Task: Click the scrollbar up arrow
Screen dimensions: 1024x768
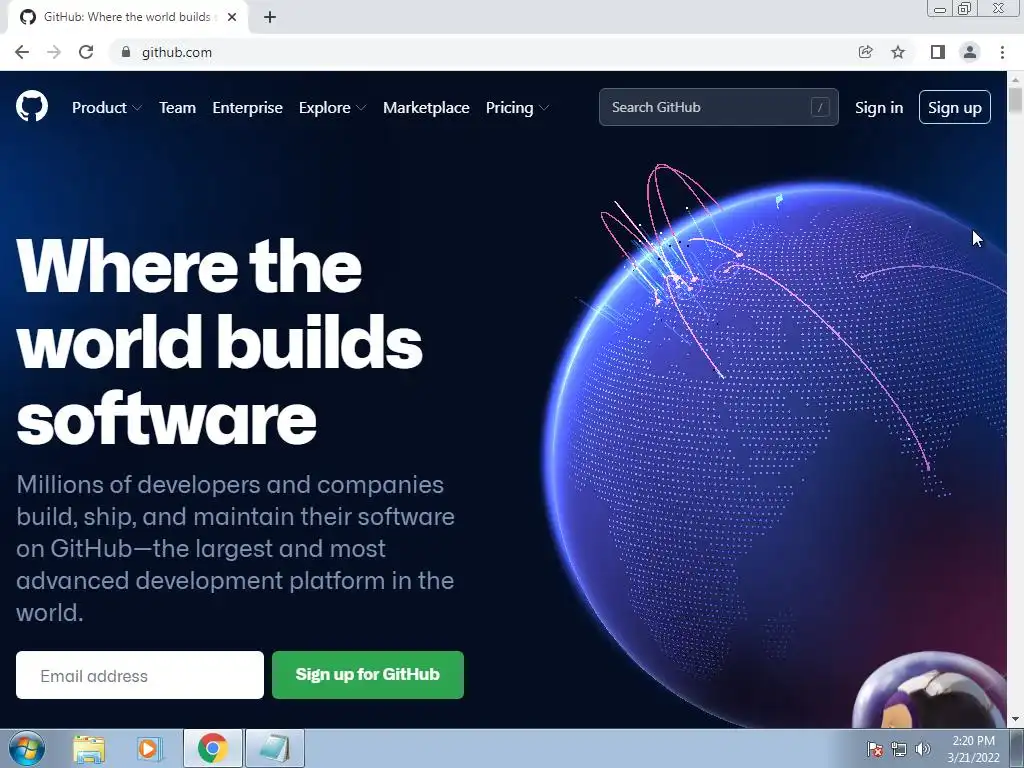Action: (x=1015, y=80)
